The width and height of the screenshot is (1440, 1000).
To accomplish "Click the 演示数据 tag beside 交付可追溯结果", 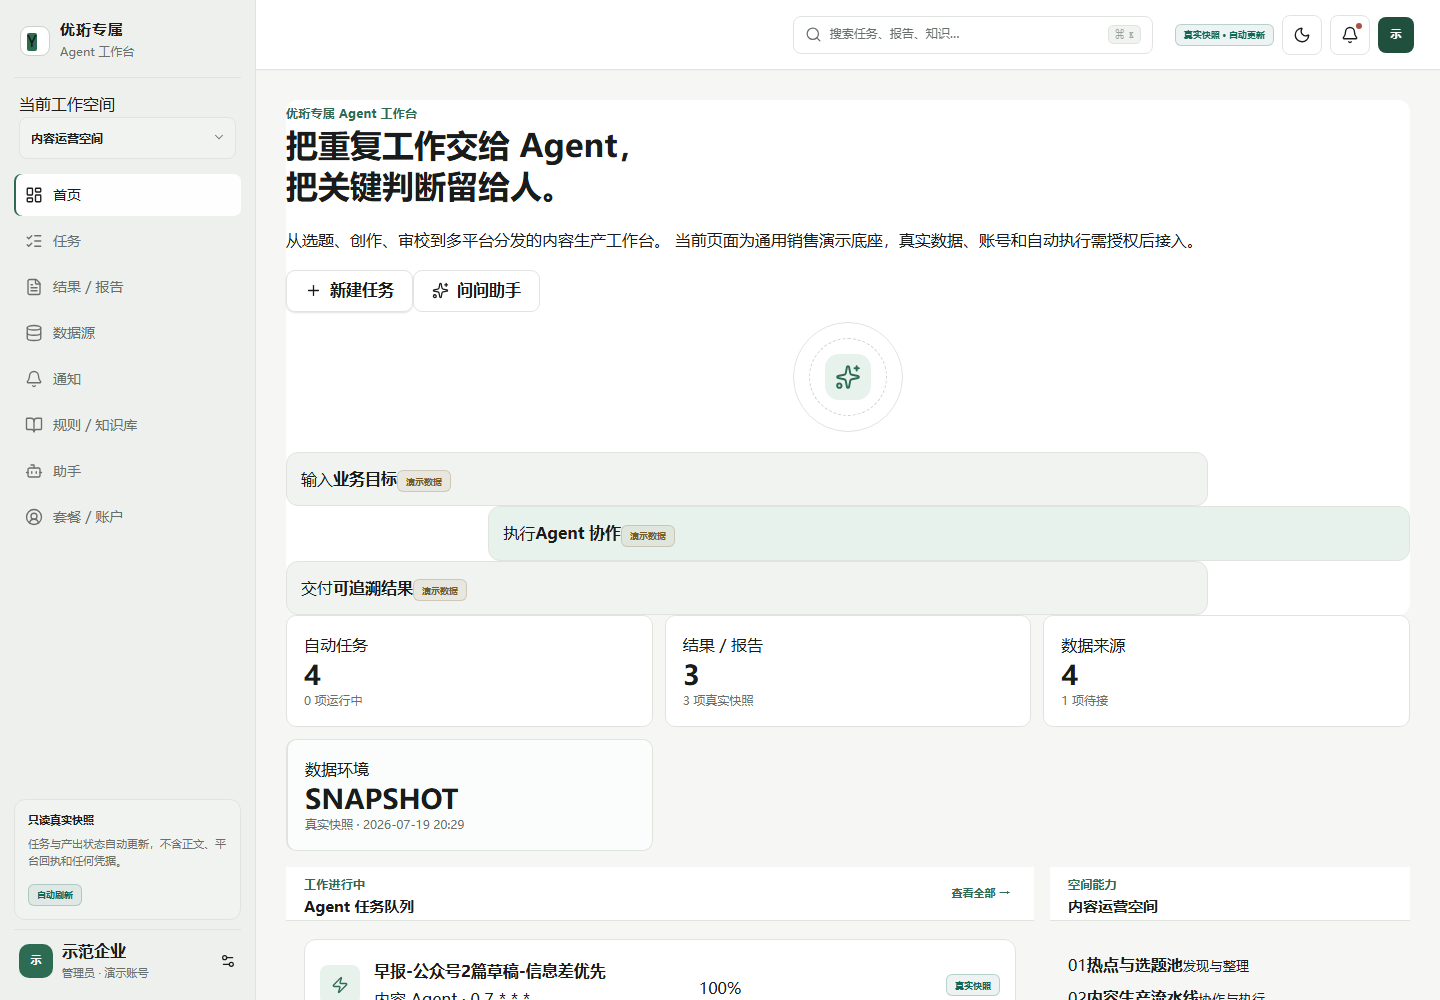I will coord(440,591).
